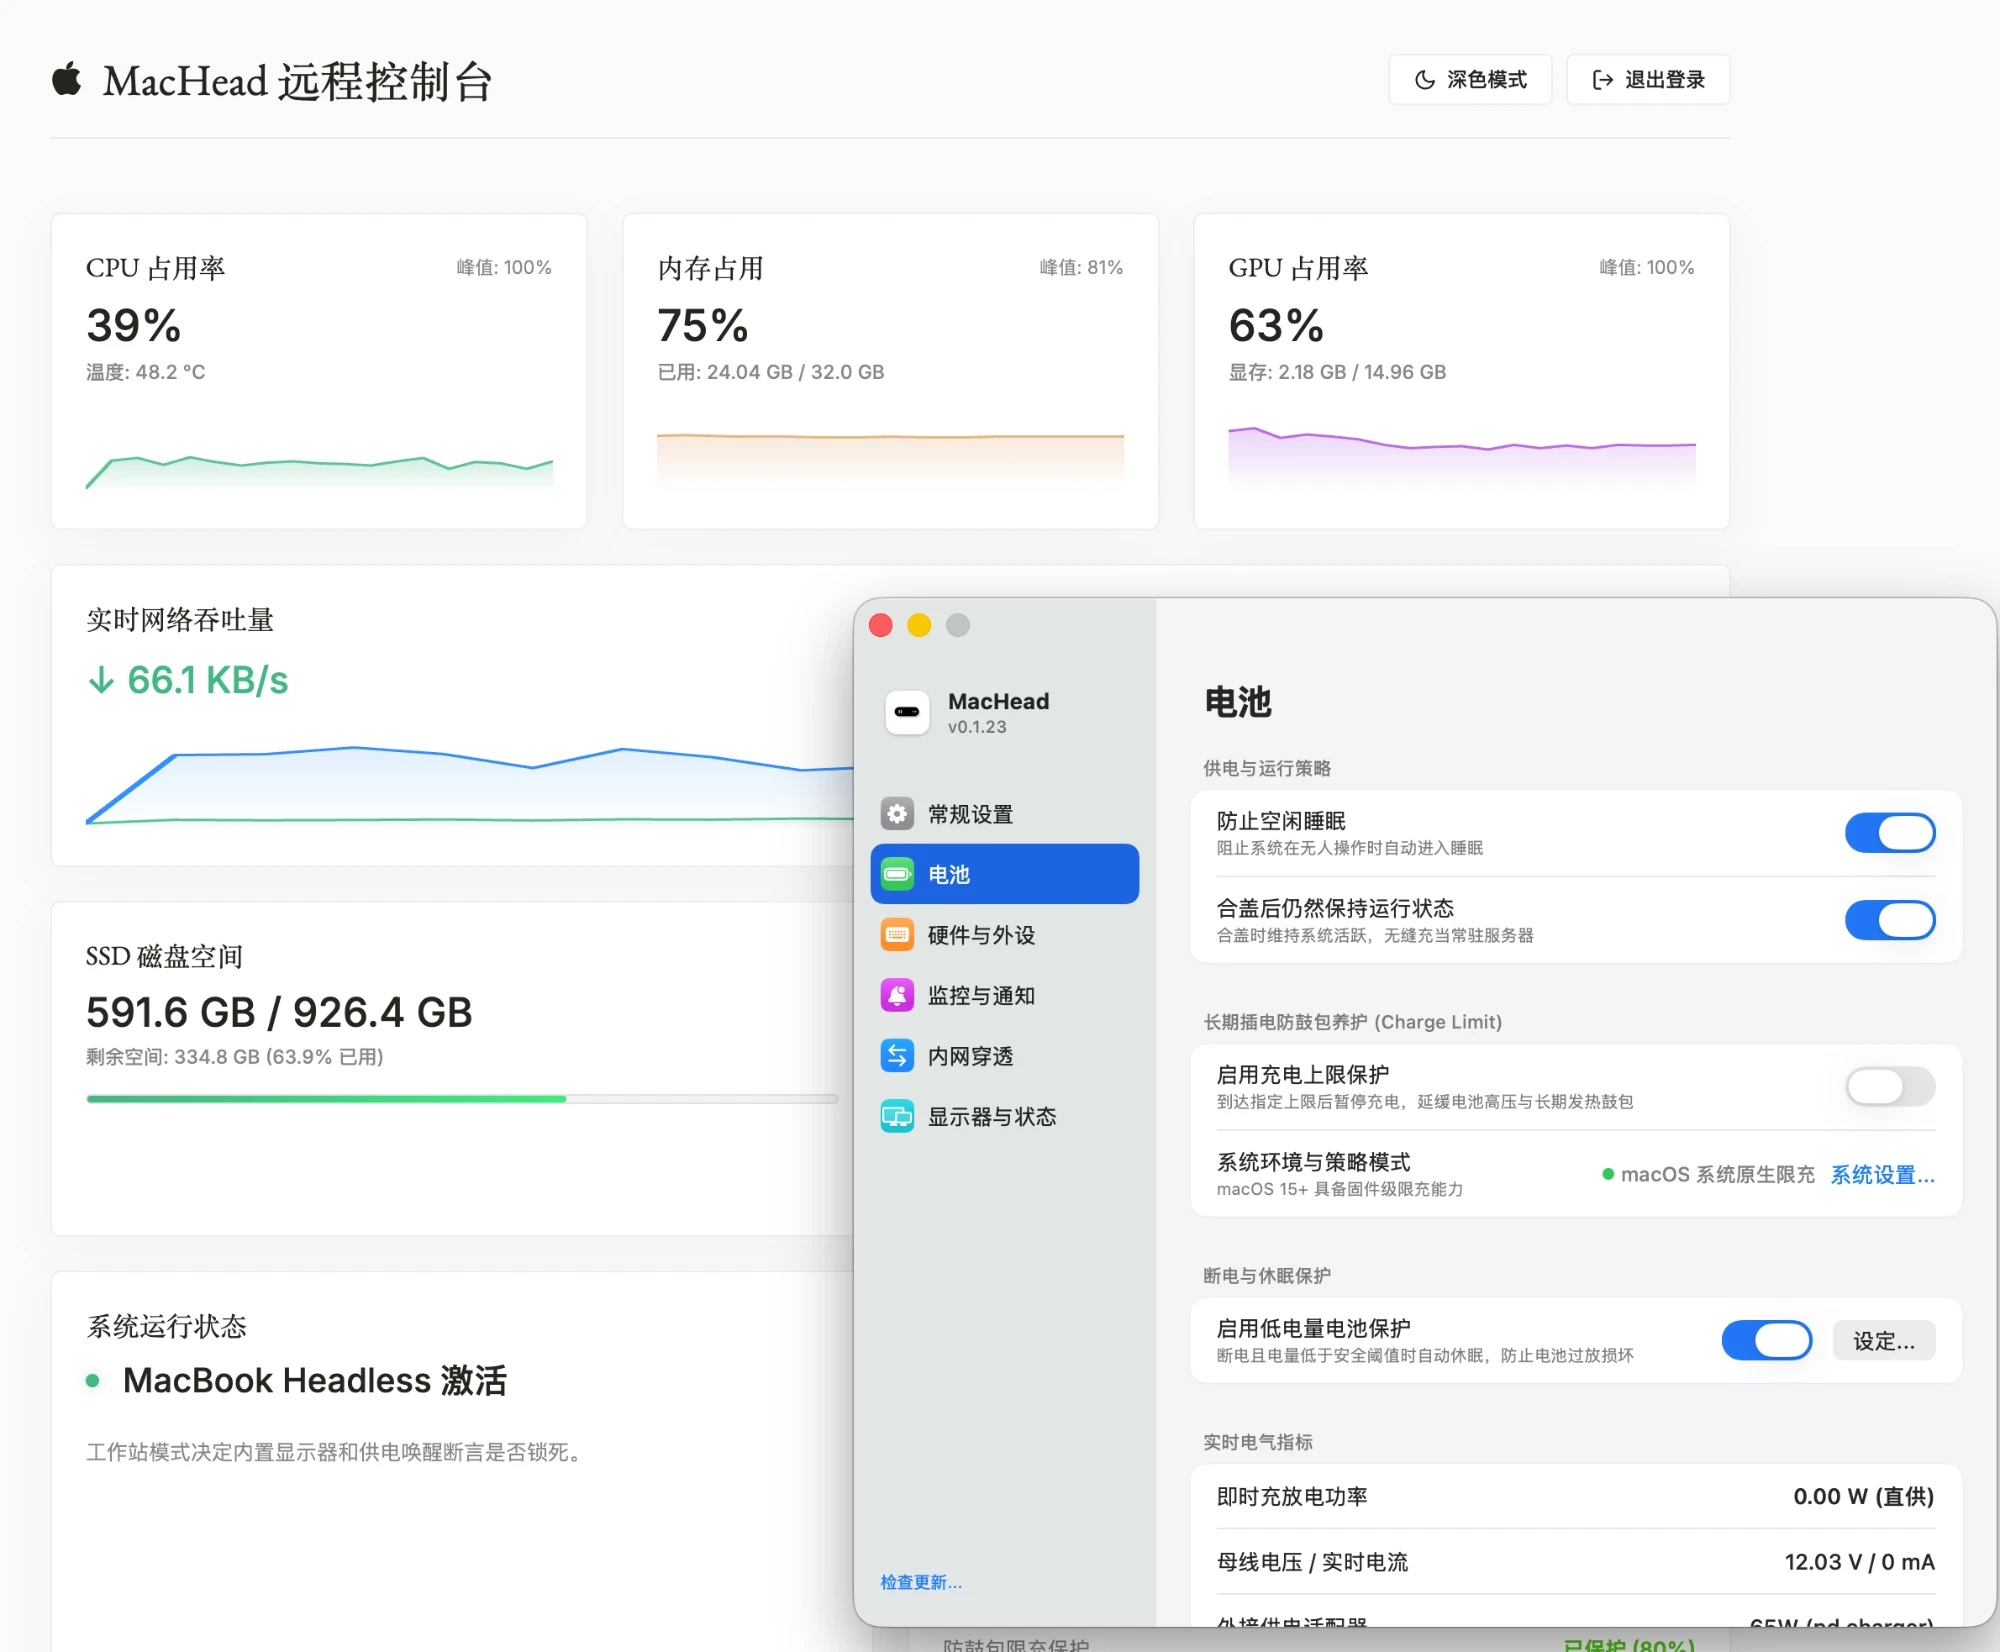Click the MacBook Headless 激活 status text
Image resolution: width=2000 pixels, height=1652 pixels.
[x=315, y=1381]
